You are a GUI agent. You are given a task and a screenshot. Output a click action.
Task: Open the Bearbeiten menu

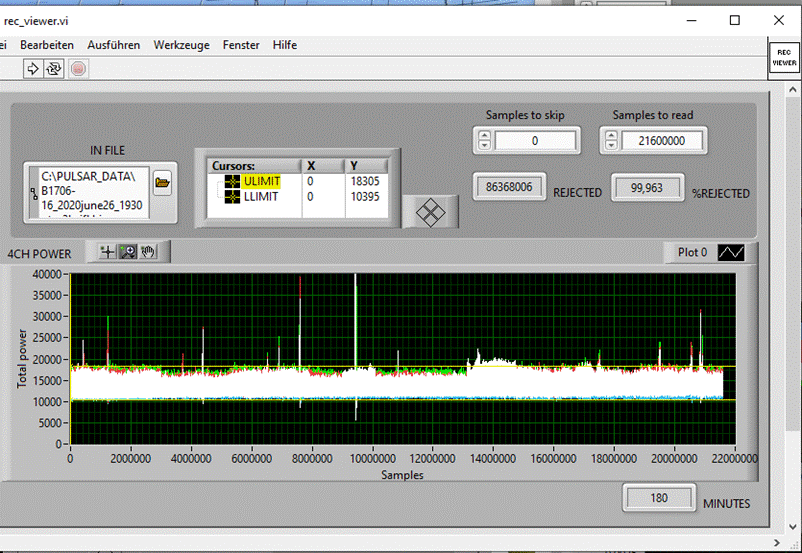pos(47,45)
